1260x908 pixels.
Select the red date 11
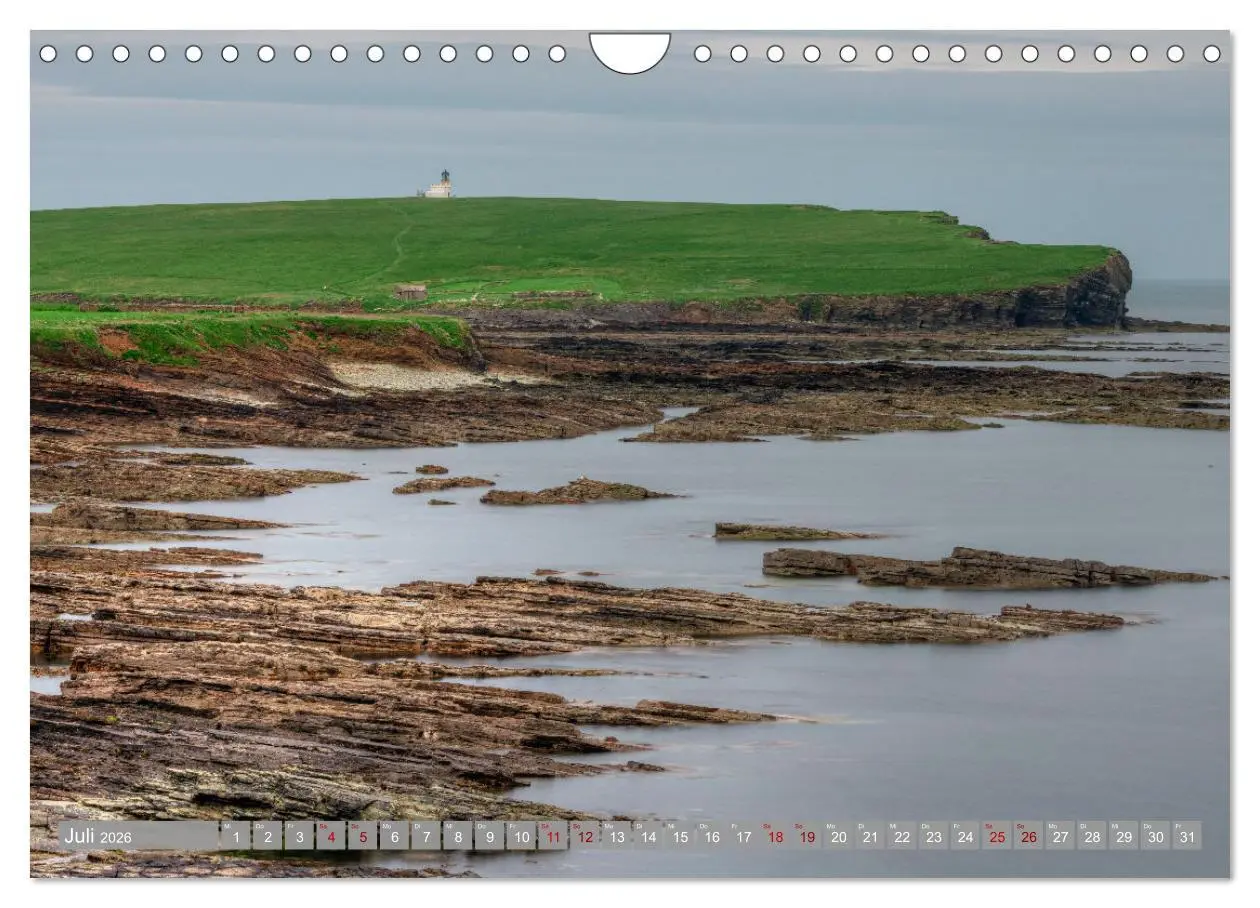coord(553,836)
